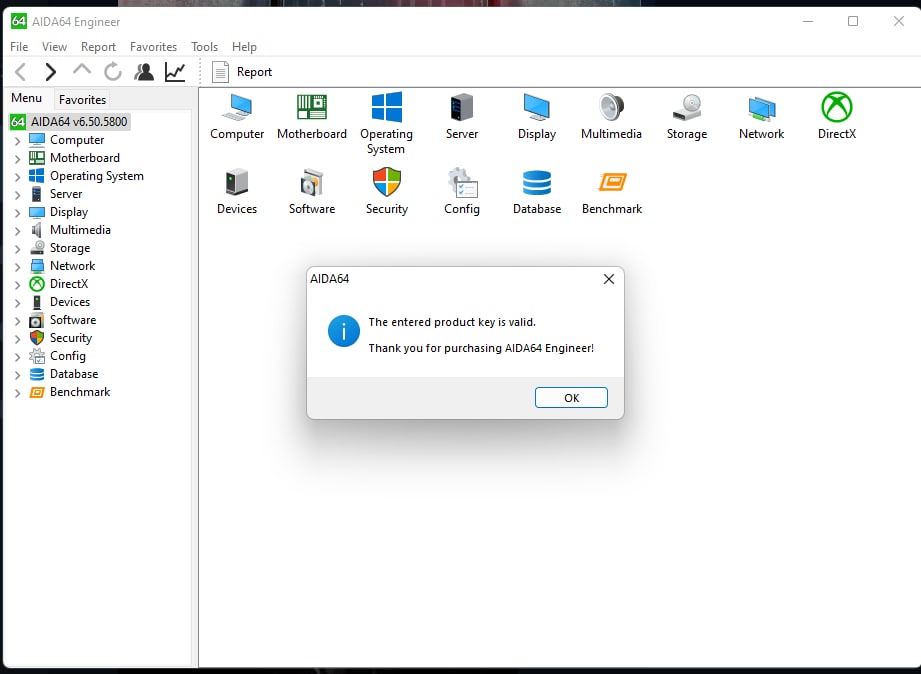921x674 pixels.
Task: Open the Config icon in main pane
Action: point(462,183)
